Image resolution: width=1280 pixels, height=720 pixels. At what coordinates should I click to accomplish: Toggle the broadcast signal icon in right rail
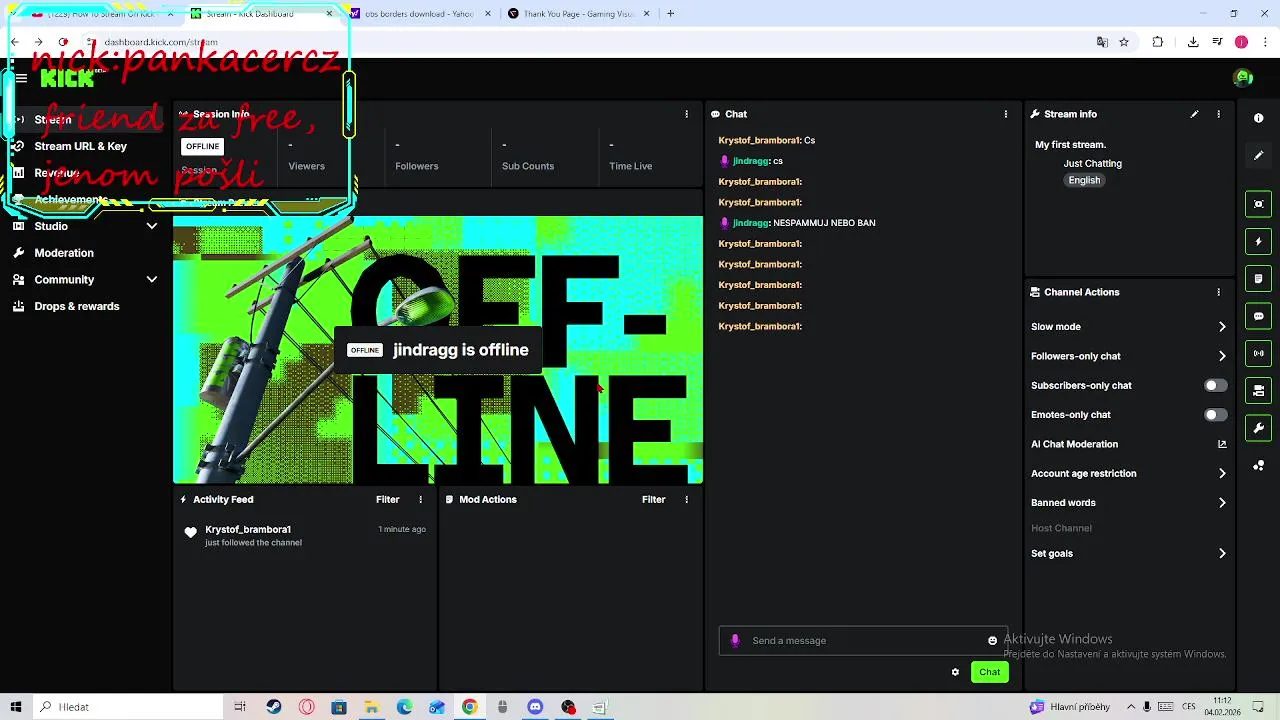[1258, 353]
